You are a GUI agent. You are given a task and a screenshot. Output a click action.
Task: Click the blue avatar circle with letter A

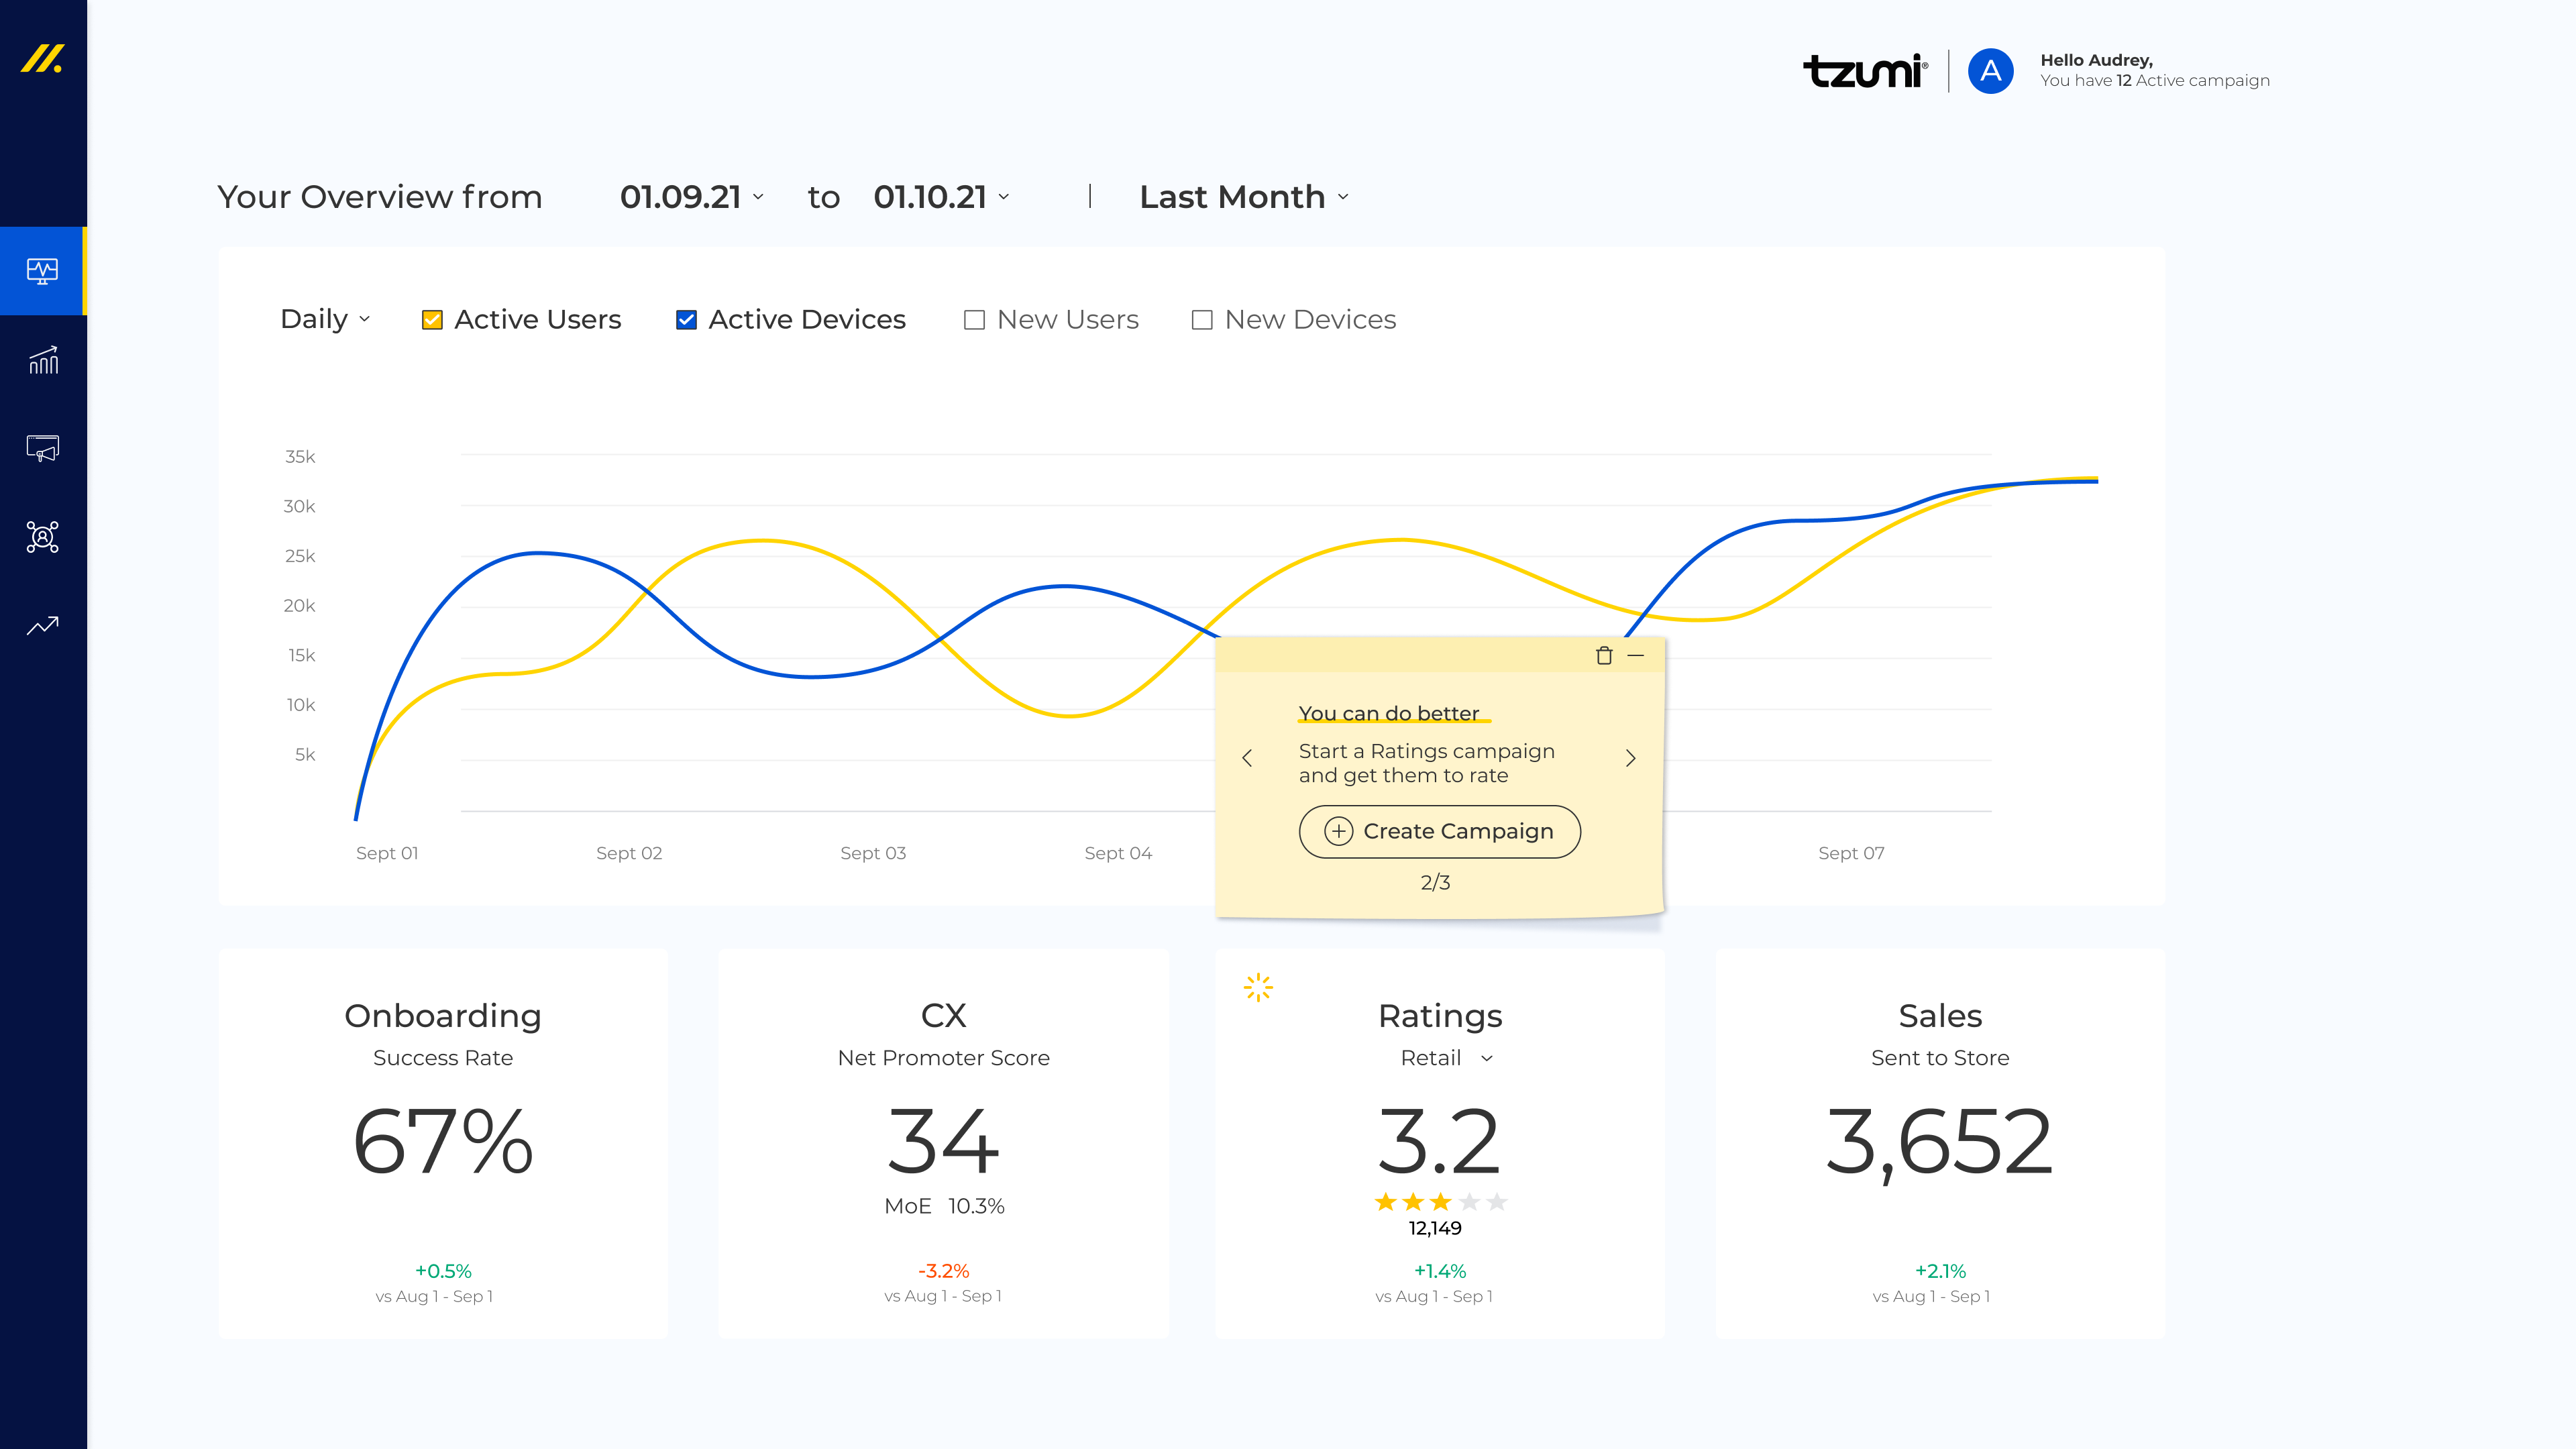tap(1990, 71)
